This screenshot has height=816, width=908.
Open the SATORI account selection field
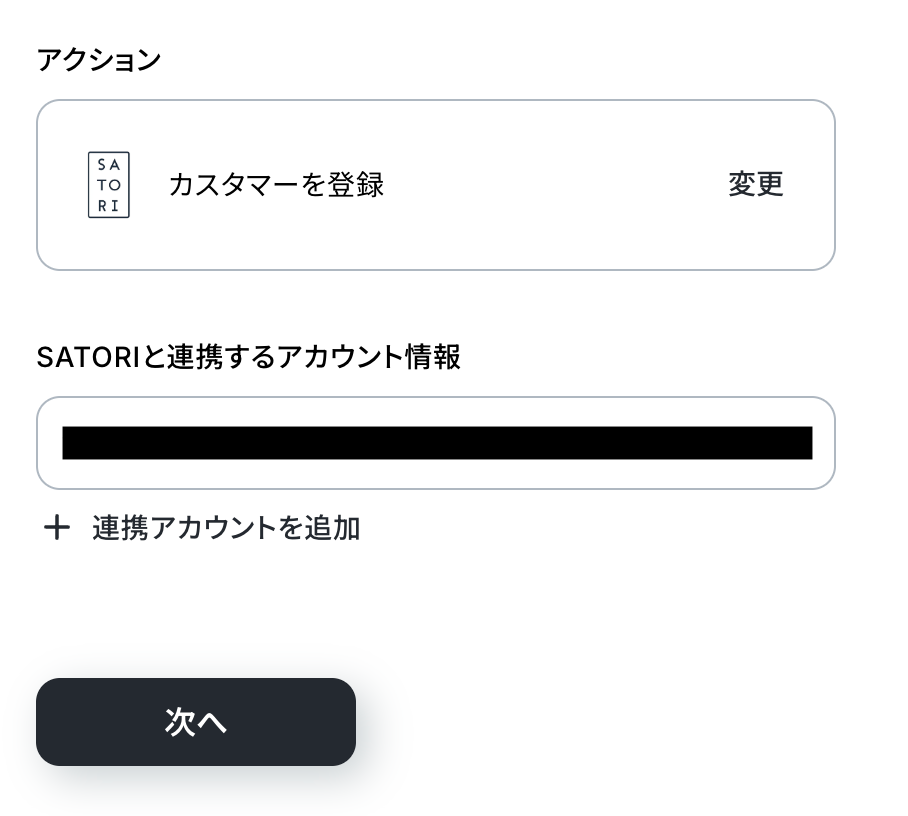(436, 443)
